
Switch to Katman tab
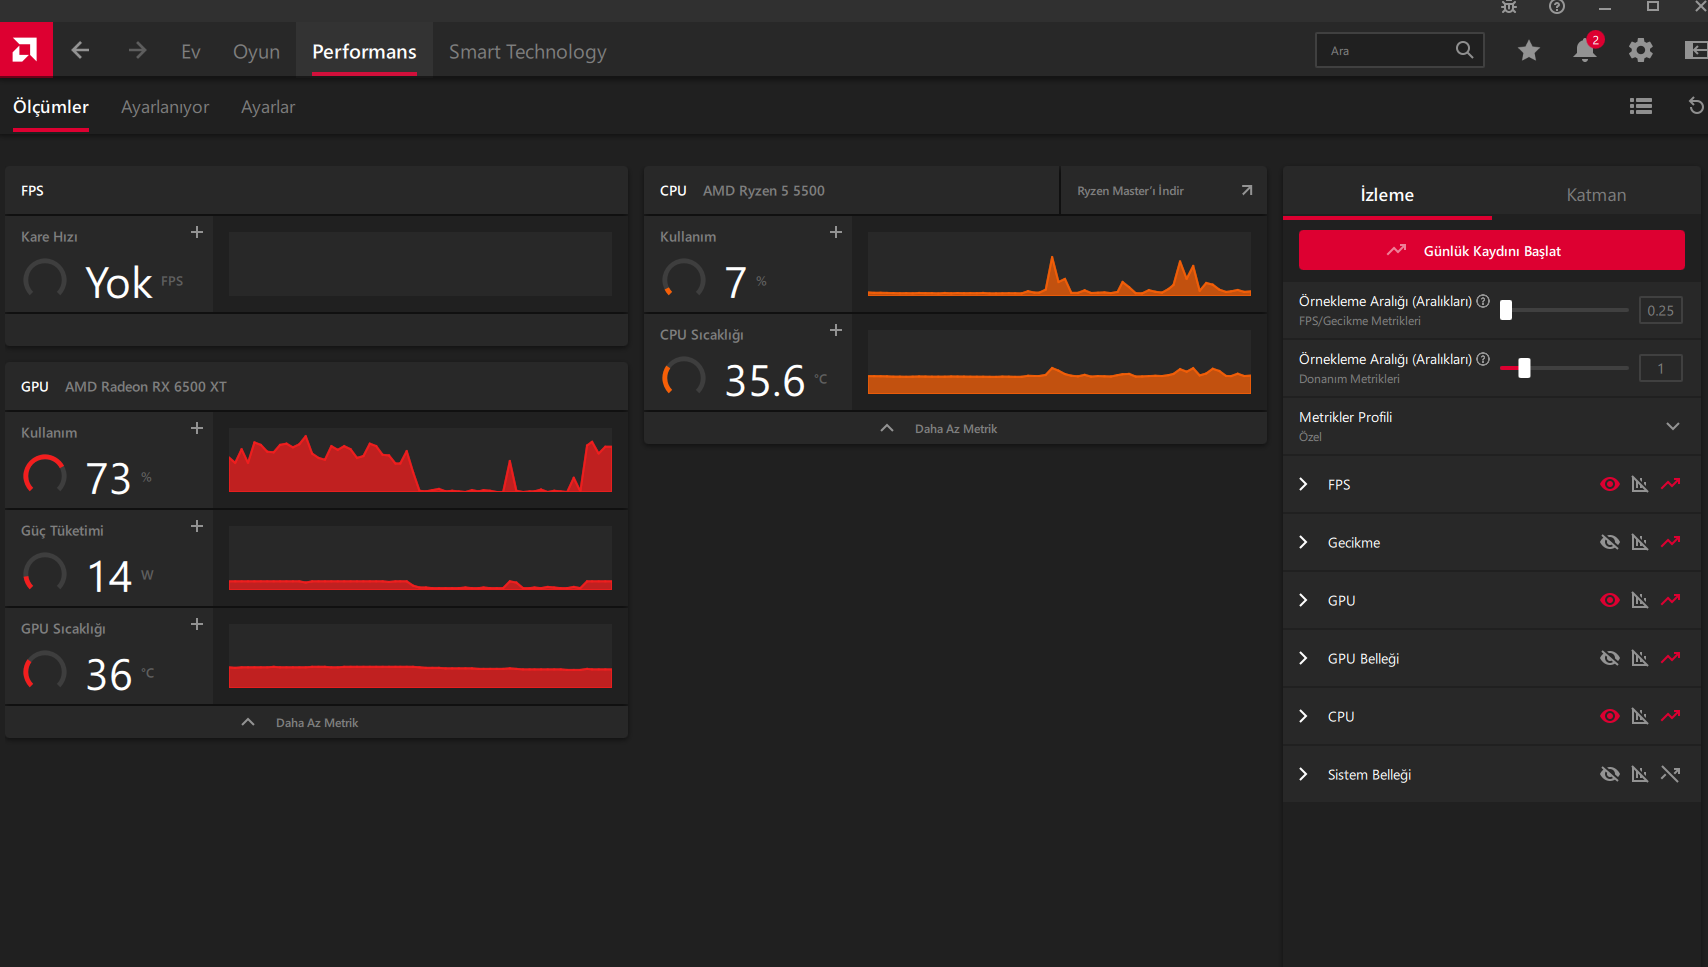pos(1596,195)
